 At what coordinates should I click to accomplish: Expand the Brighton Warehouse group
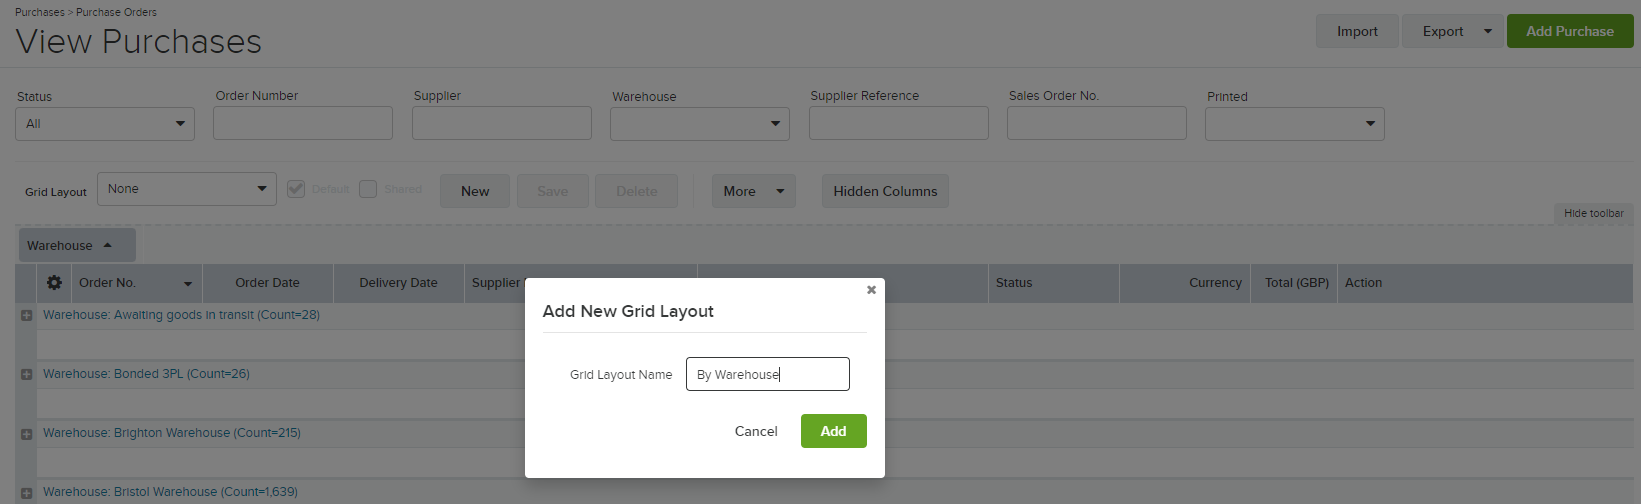click(27, 433)
